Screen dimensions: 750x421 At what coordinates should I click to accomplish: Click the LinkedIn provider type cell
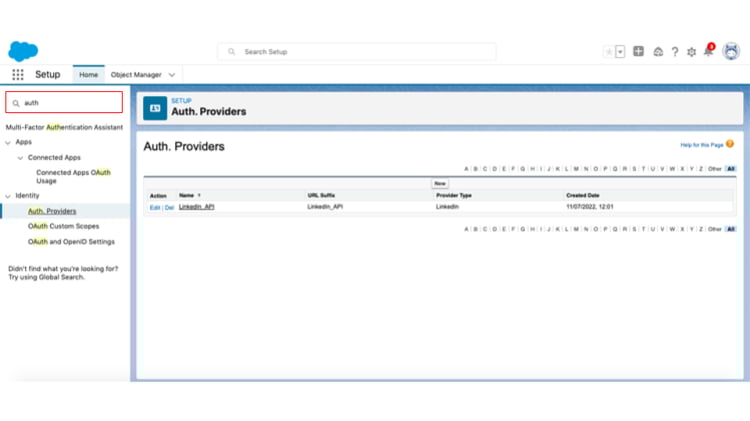(x=447, y=207)
